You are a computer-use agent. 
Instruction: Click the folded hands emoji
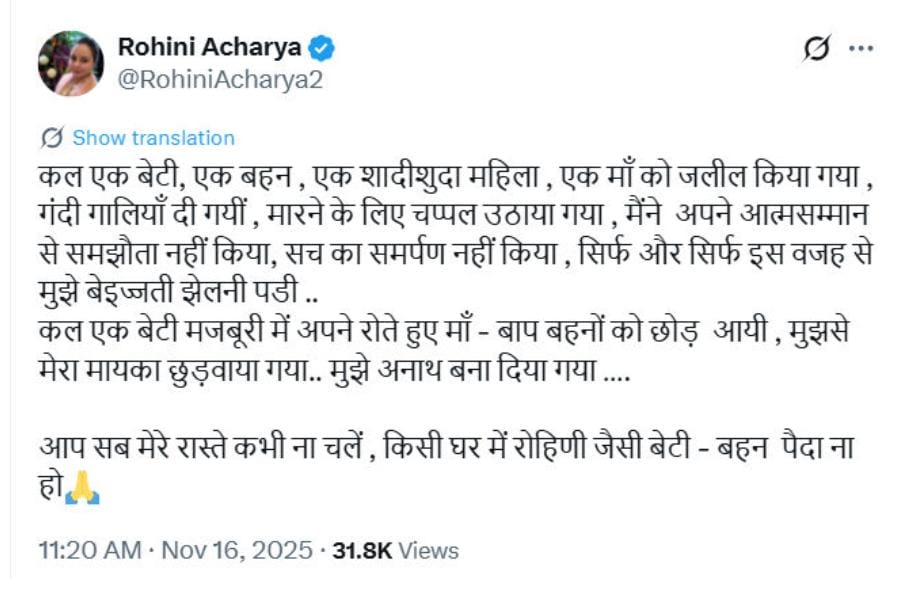(x=82, y=492)
